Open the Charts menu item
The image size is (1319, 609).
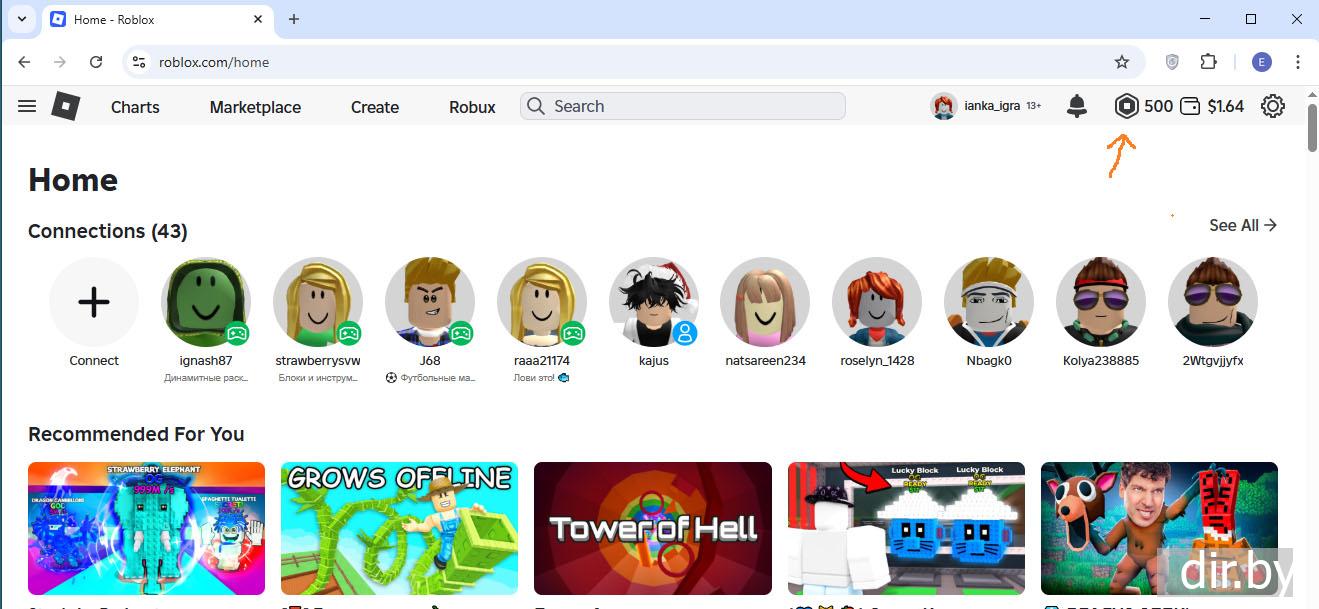[x=135, y=107]
